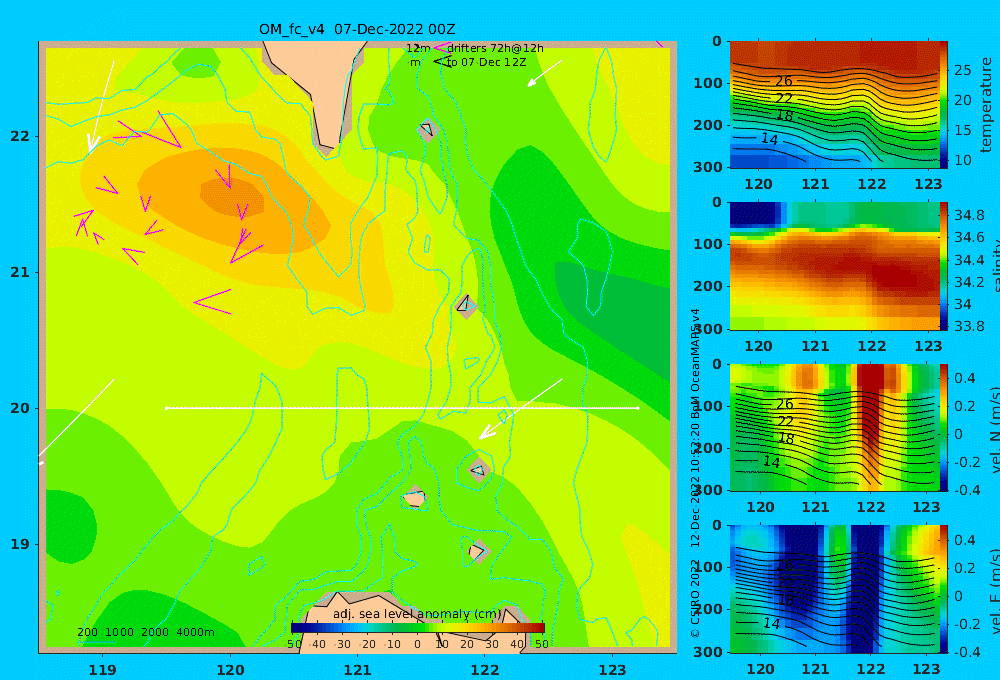
Task: Click the magenta drifter arrow legend symbol
Action: (441, 48)
